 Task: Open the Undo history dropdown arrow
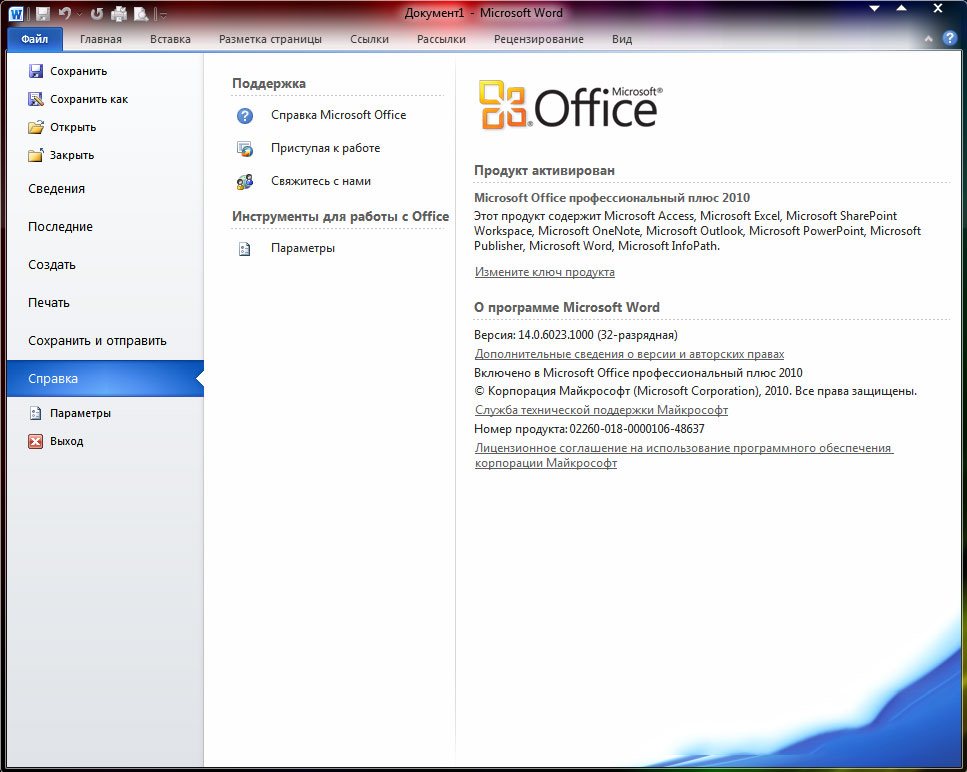tap(79, 15)
